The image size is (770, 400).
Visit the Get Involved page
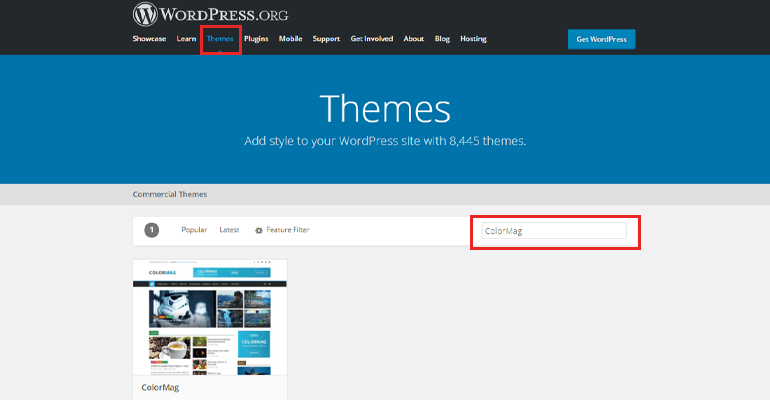click(x=372, y=39)
